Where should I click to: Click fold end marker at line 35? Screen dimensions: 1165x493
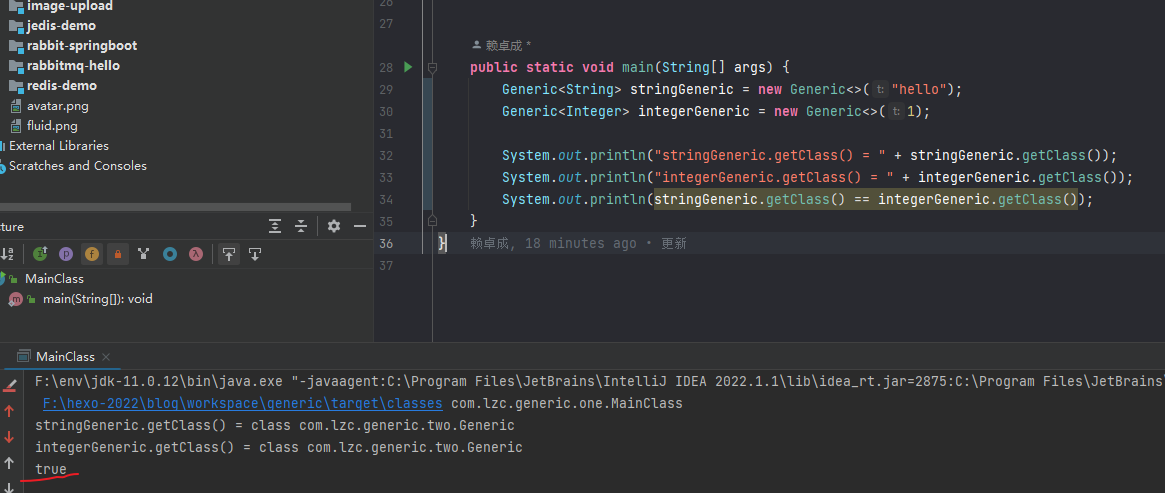coord(432,221)
